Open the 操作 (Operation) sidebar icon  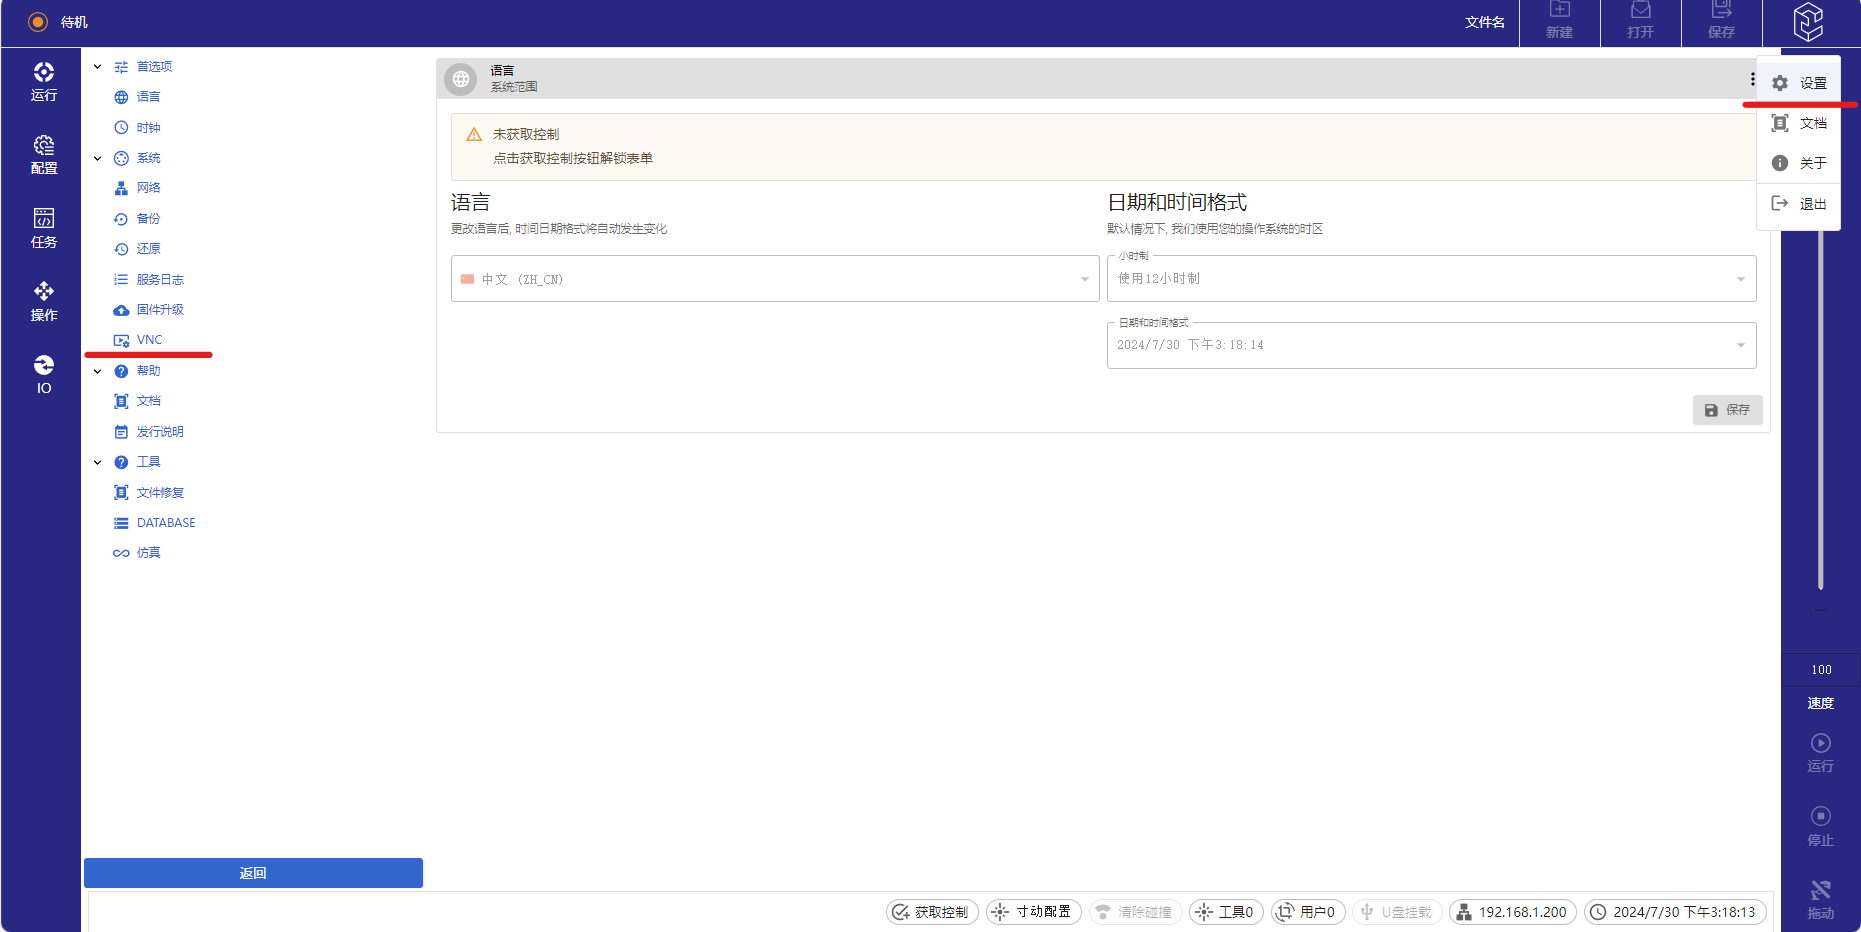pyautogui.click(x=43, y=301)
